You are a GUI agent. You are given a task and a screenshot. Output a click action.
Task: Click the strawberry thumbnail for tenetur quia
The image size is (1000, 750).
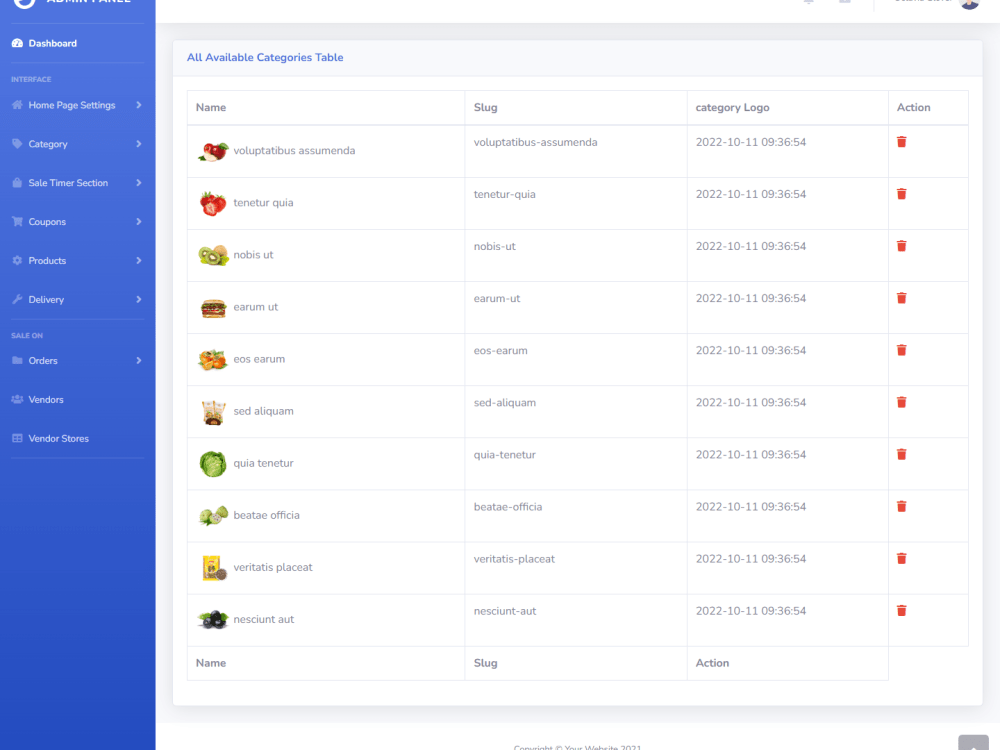(213, 203)
